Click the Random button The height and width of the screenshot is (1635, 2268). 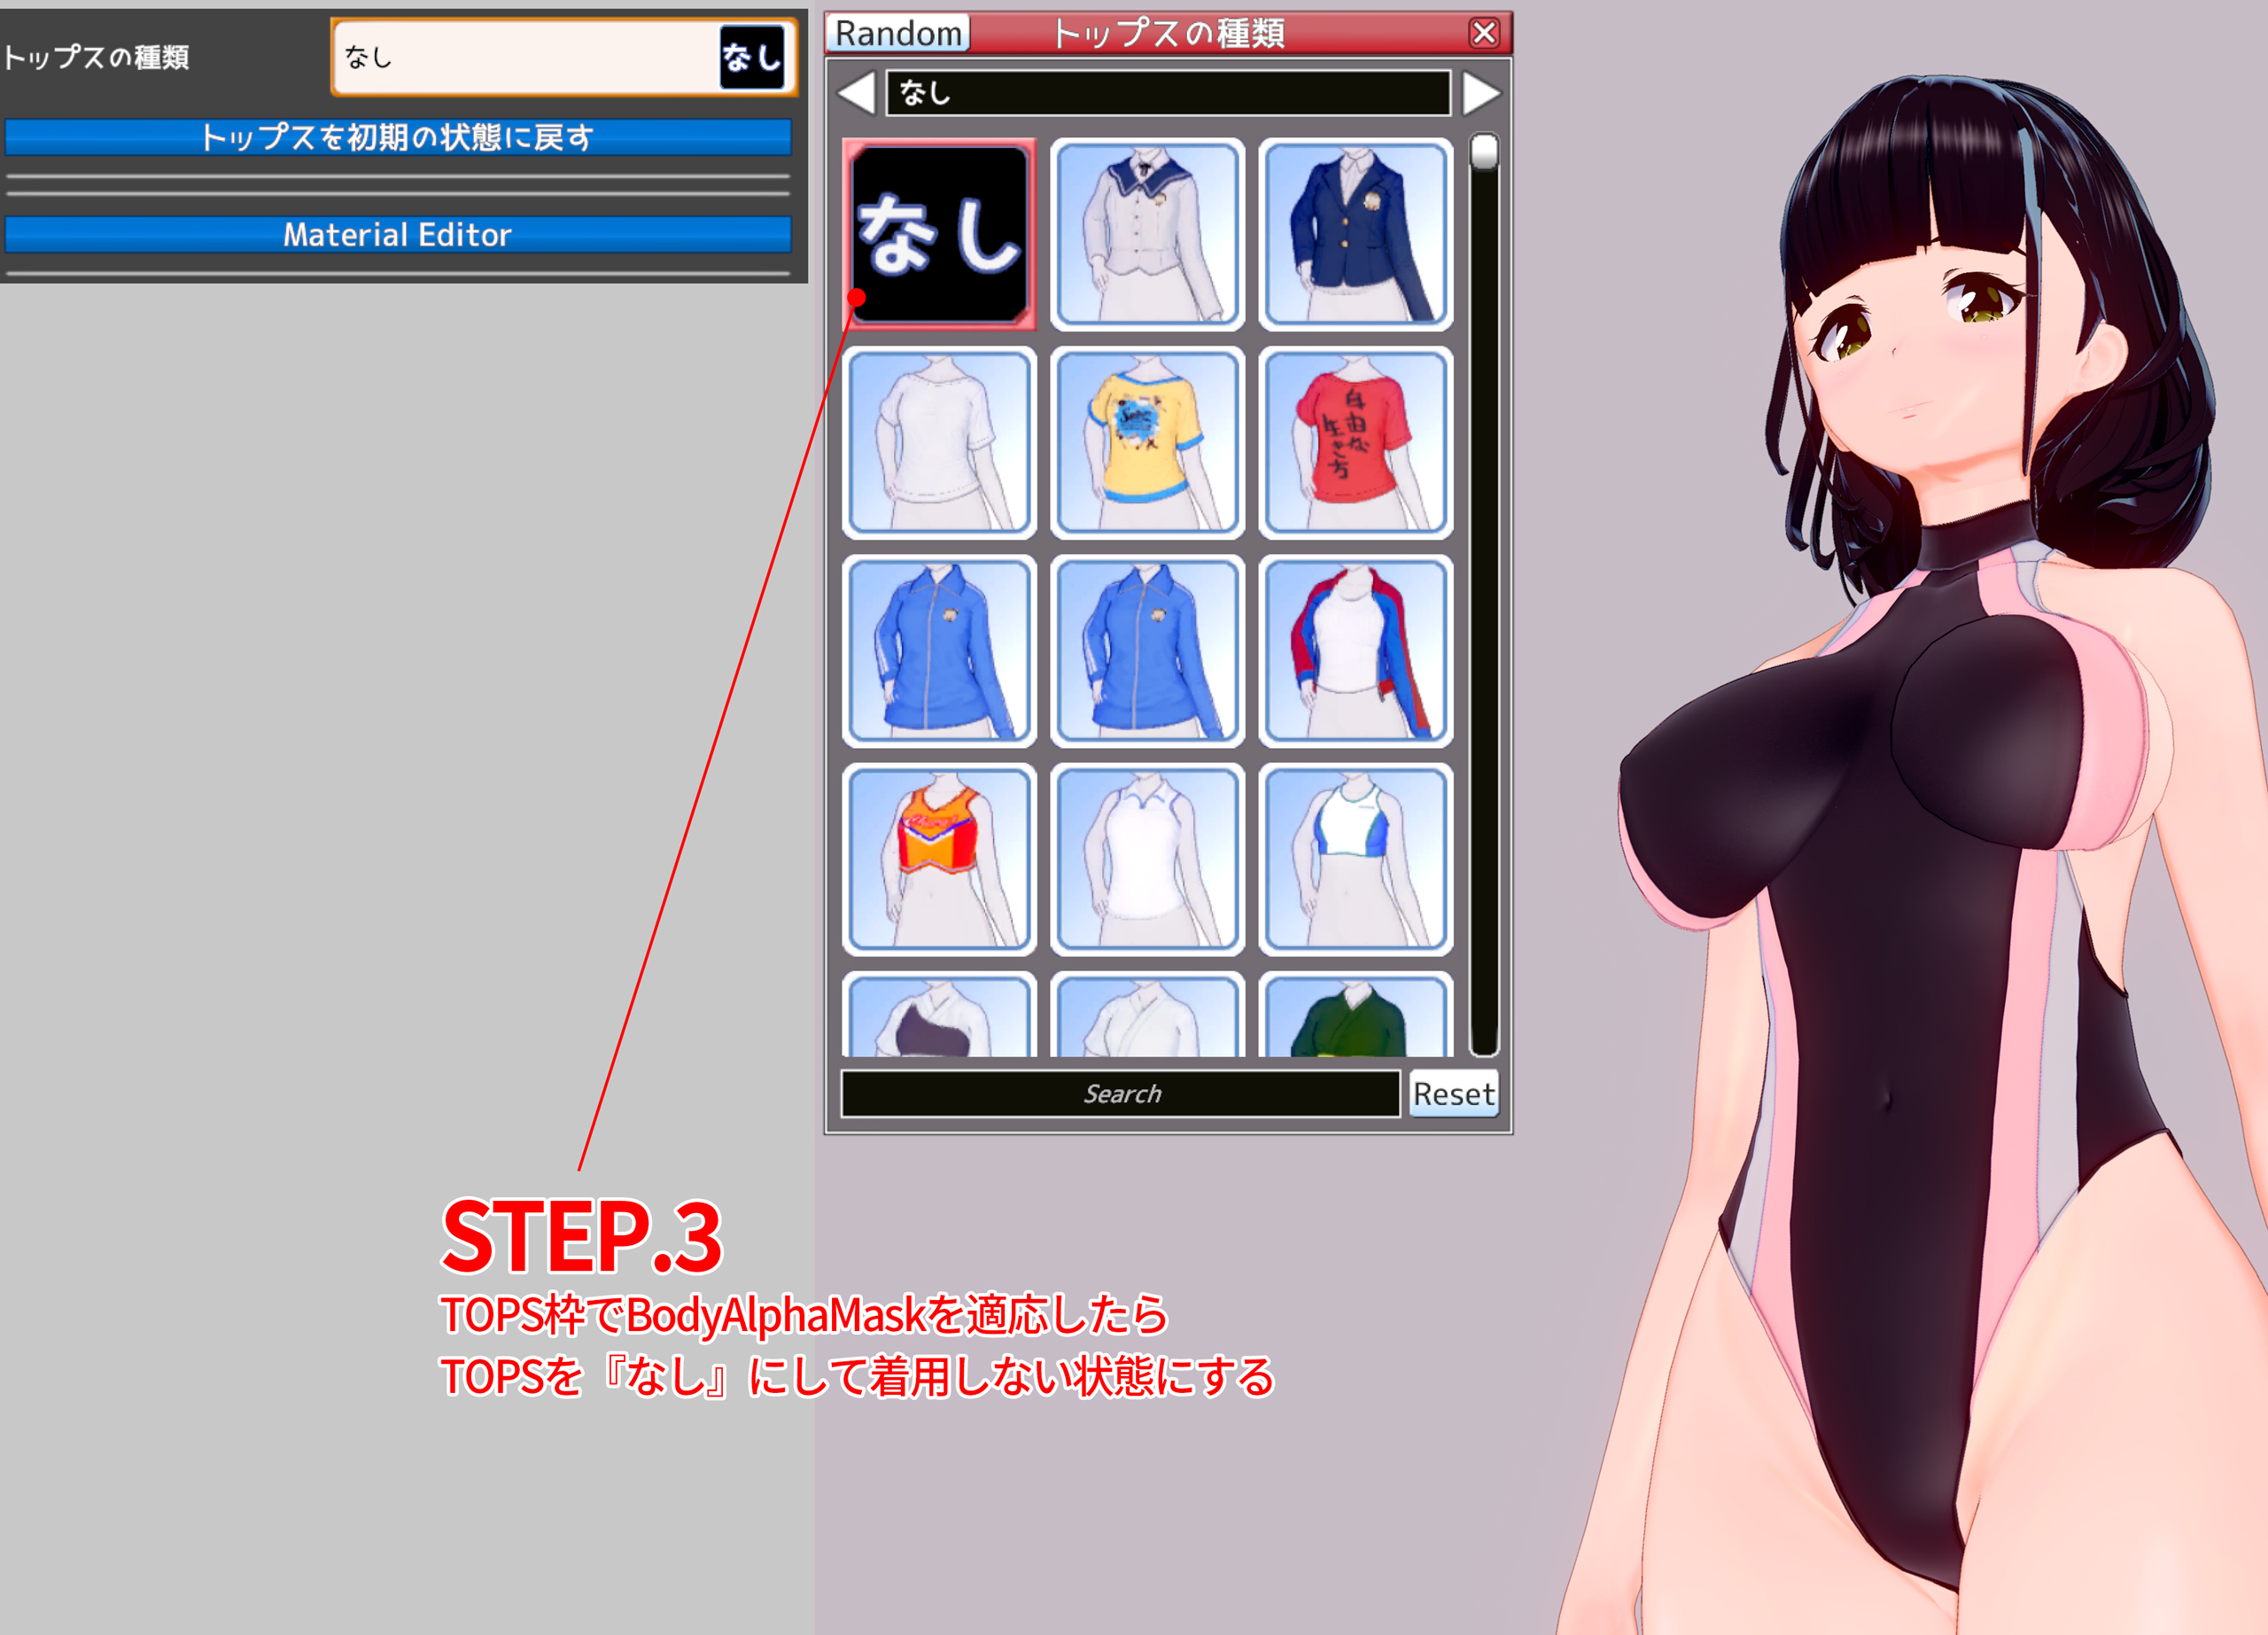898,33
